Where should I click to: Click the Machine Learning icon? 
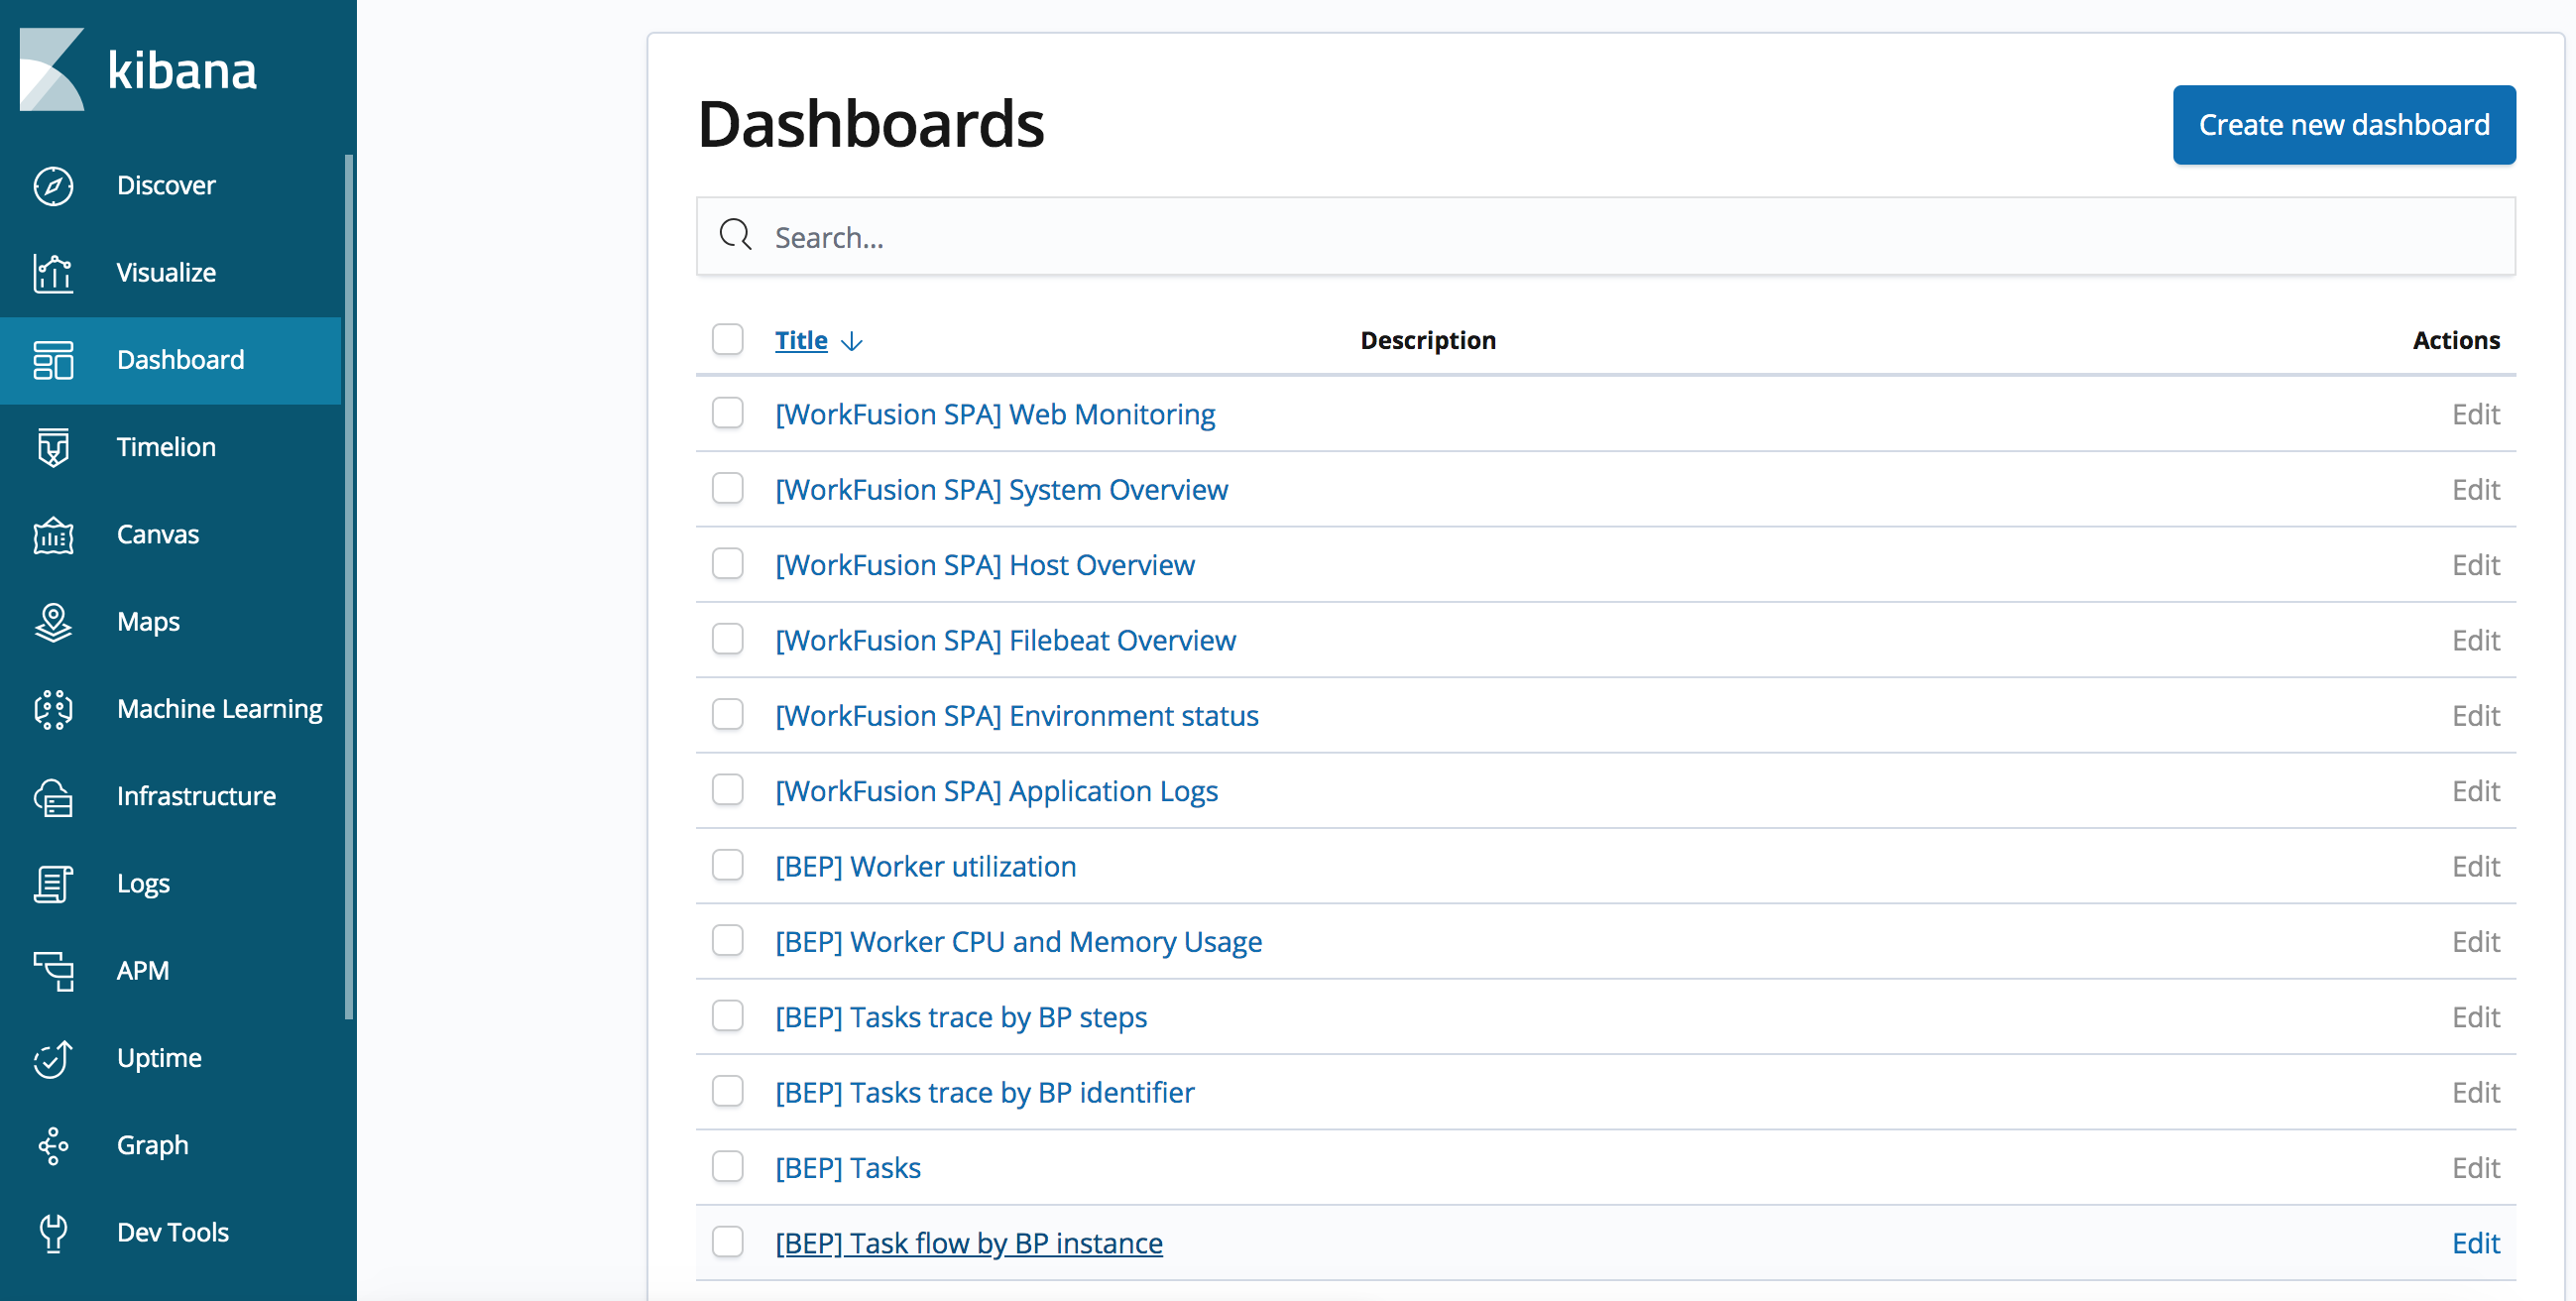[x=53, y=709]
